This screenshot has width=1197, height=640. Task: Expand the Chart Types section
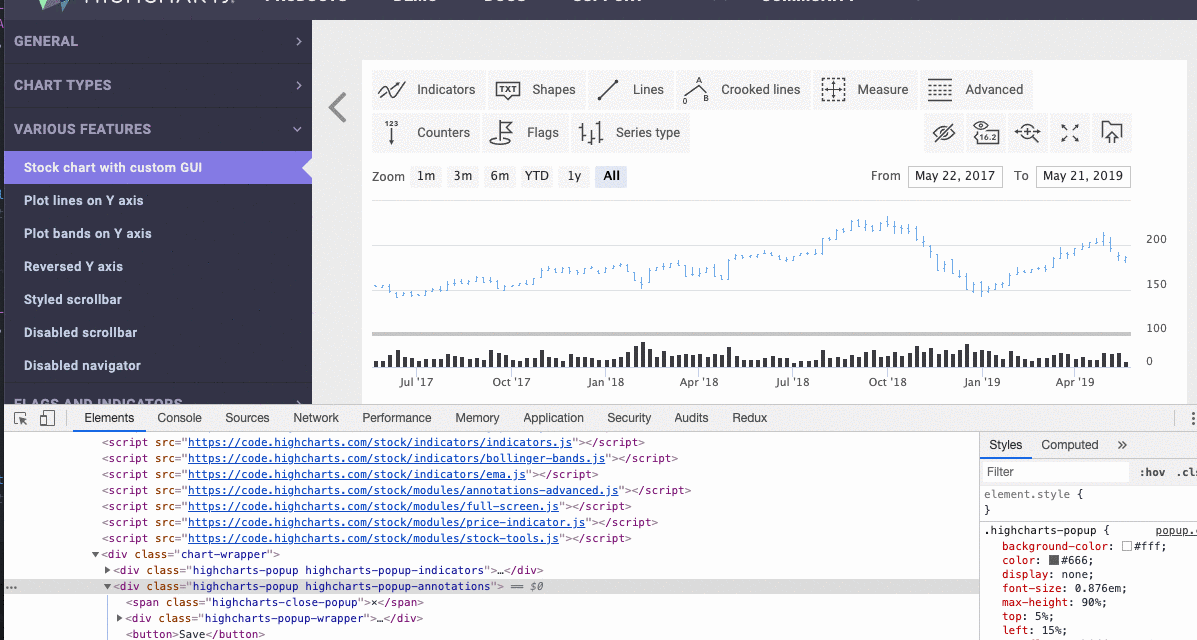pos(157,85)
